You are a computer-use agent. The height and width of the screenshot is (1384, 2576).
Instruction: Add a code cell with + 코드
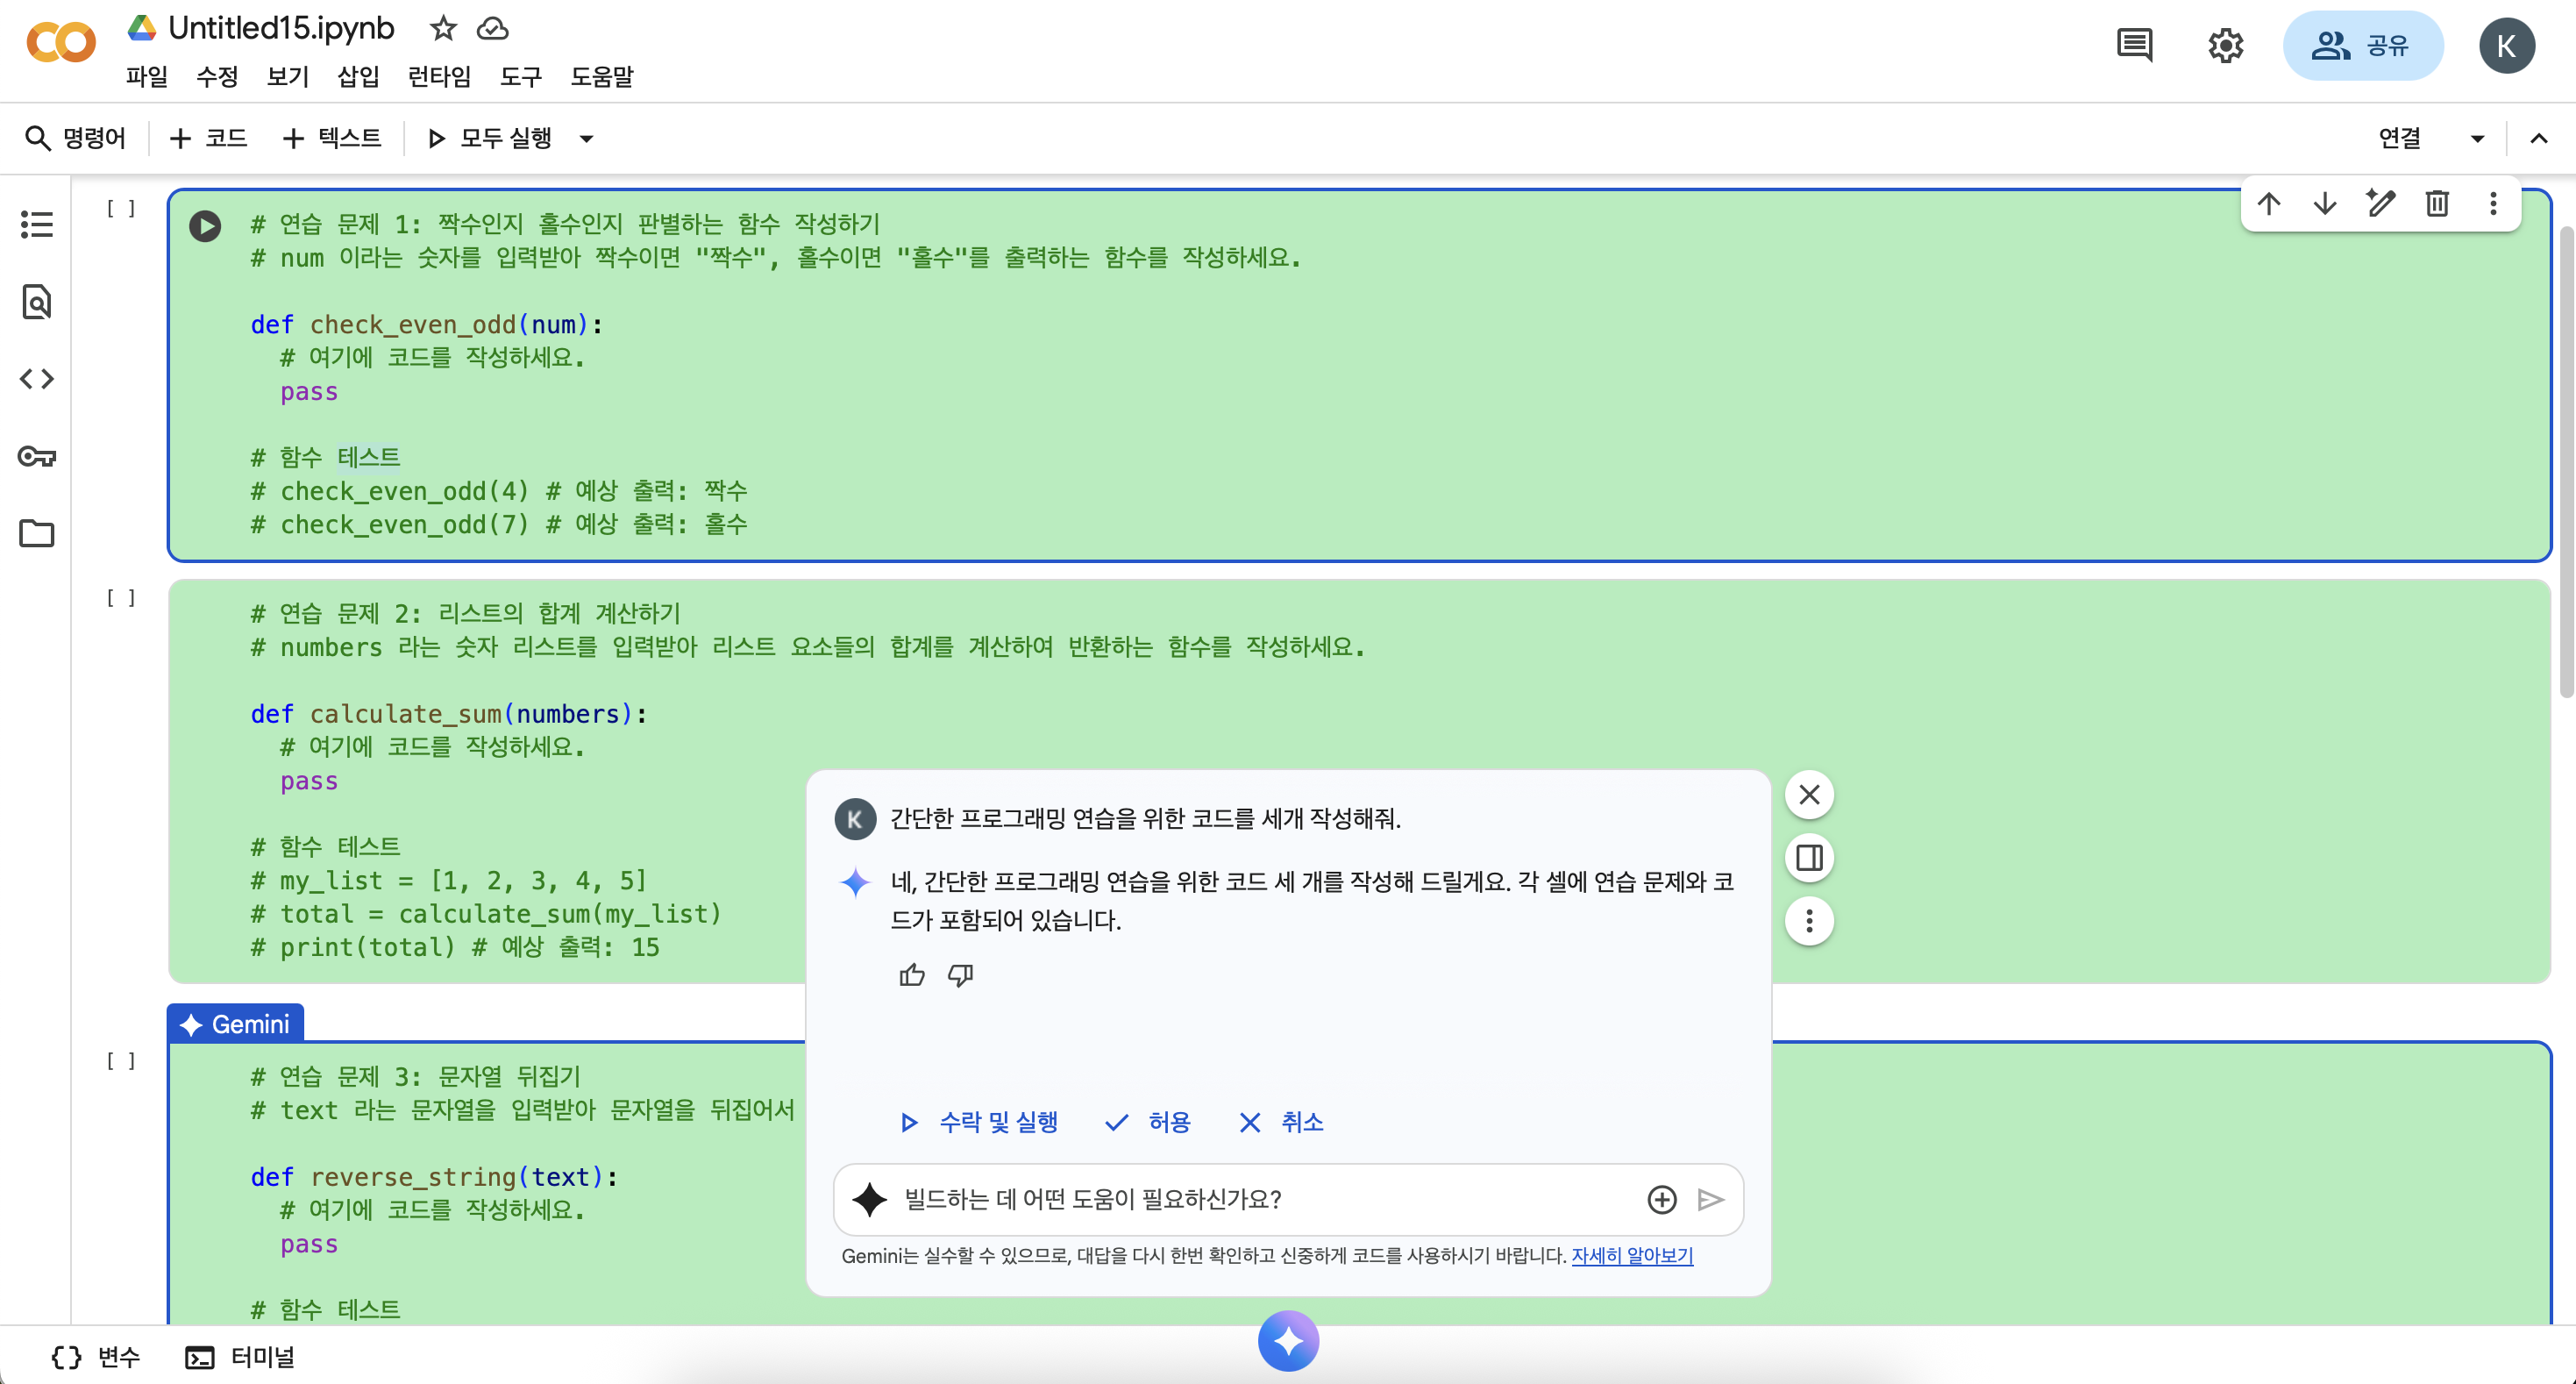click(x=209, y=138)
